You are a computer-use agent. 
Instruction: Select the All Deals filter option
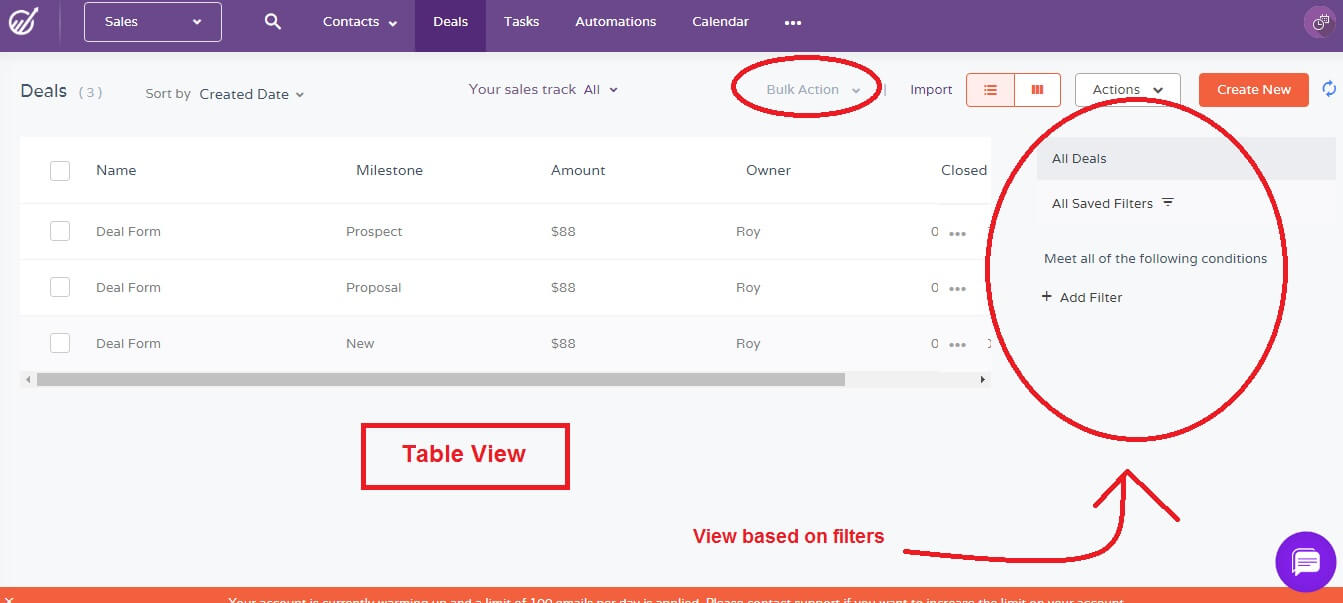1077,158
